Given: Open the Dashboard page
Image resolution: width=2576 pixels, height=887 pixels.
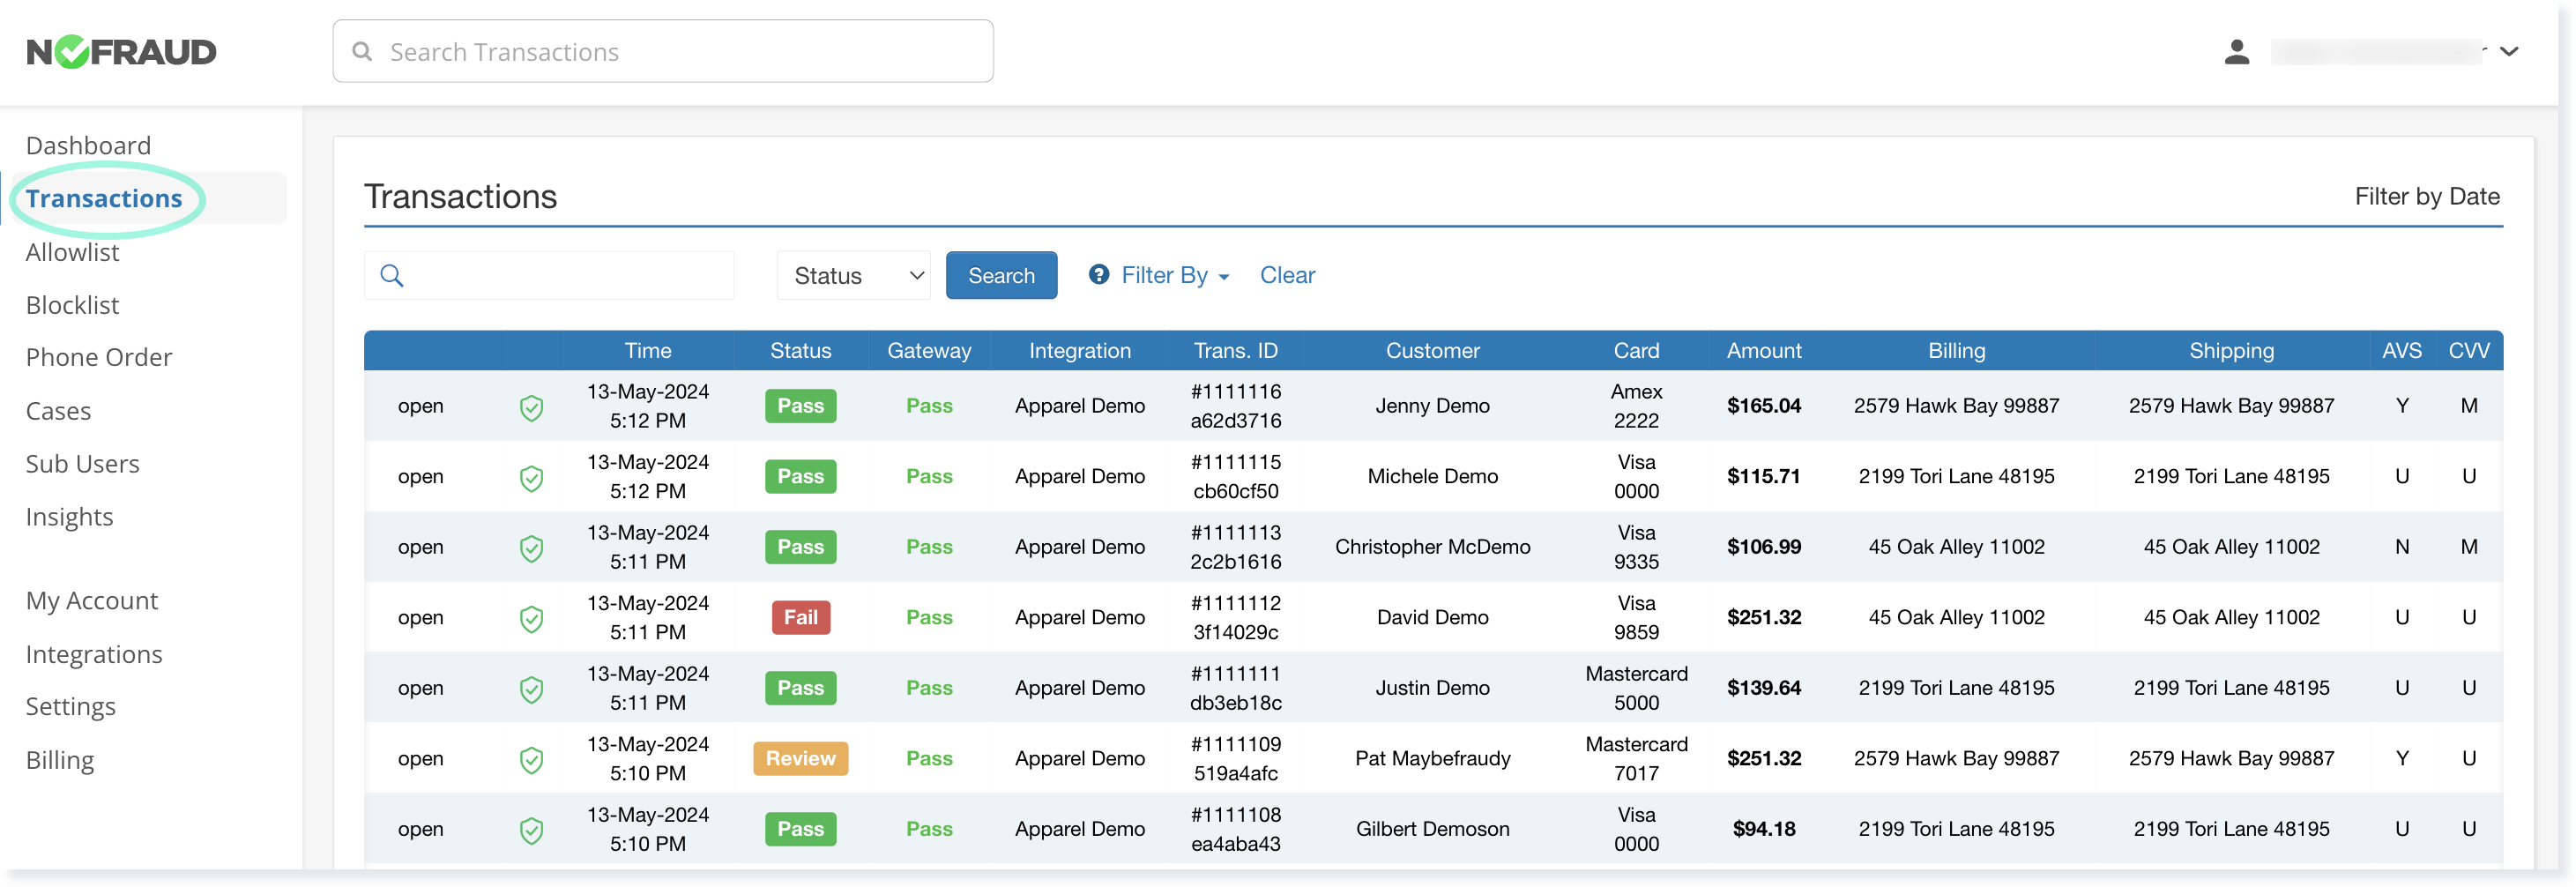Looking at the screenshot, I should (88, 145).
